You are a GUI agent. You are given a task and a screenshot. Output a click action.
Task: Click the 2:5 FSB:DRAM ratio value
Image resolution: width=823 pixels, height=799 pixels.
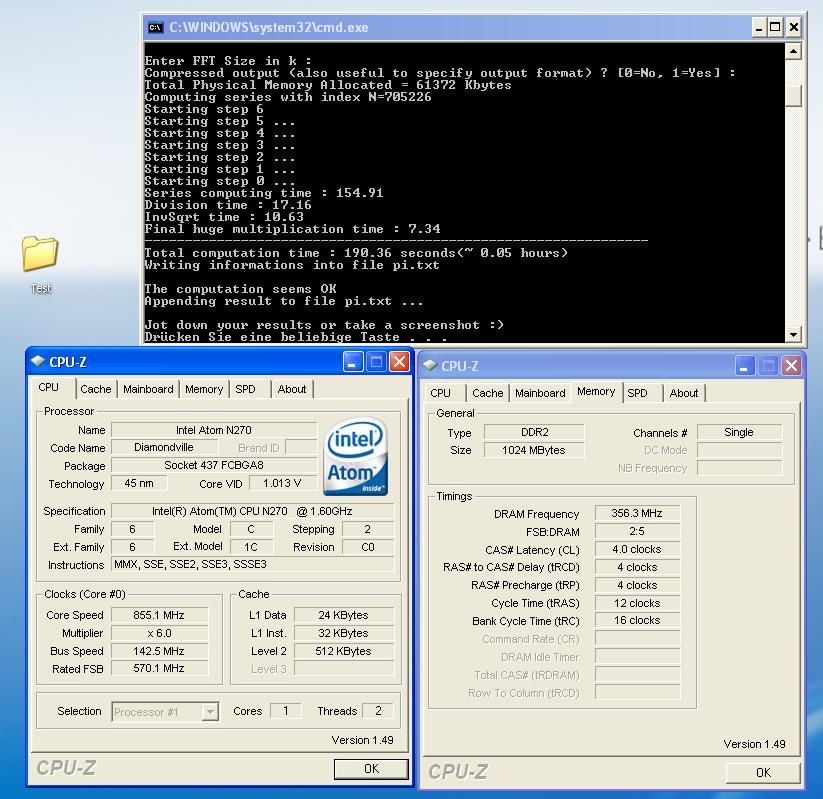[x=637, y=531]
